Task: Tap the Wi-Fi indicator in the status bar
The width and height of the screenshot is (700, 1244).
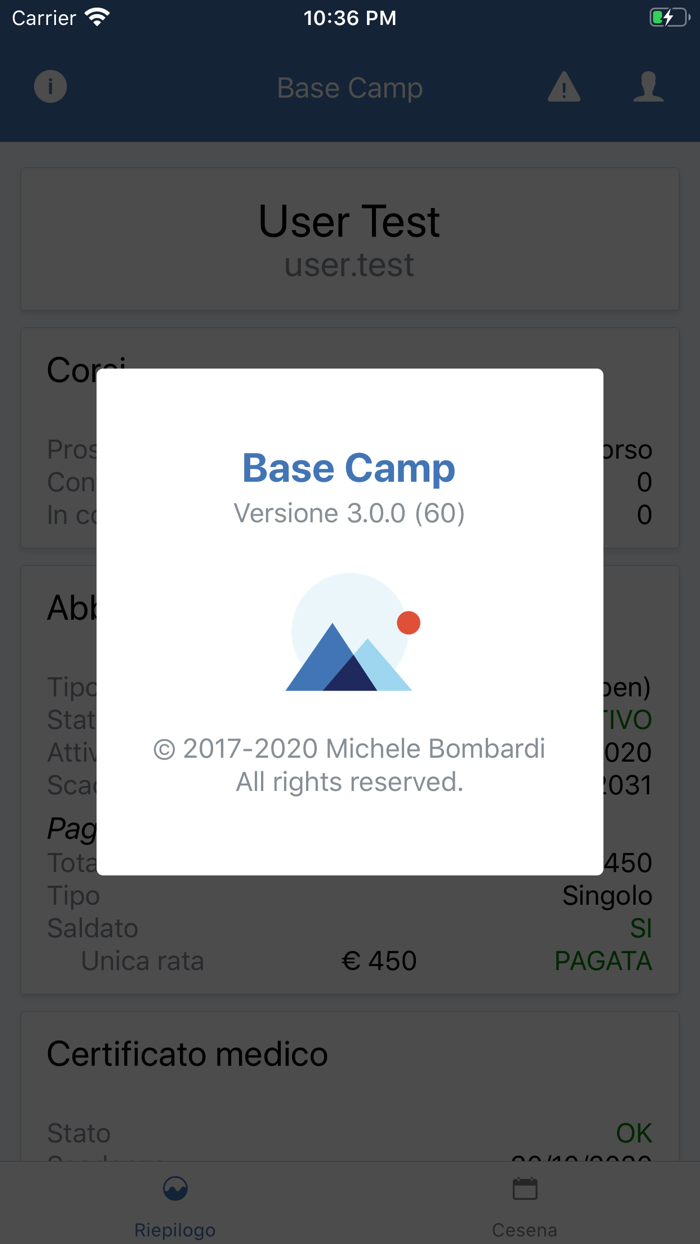Action: pos(96,16)
